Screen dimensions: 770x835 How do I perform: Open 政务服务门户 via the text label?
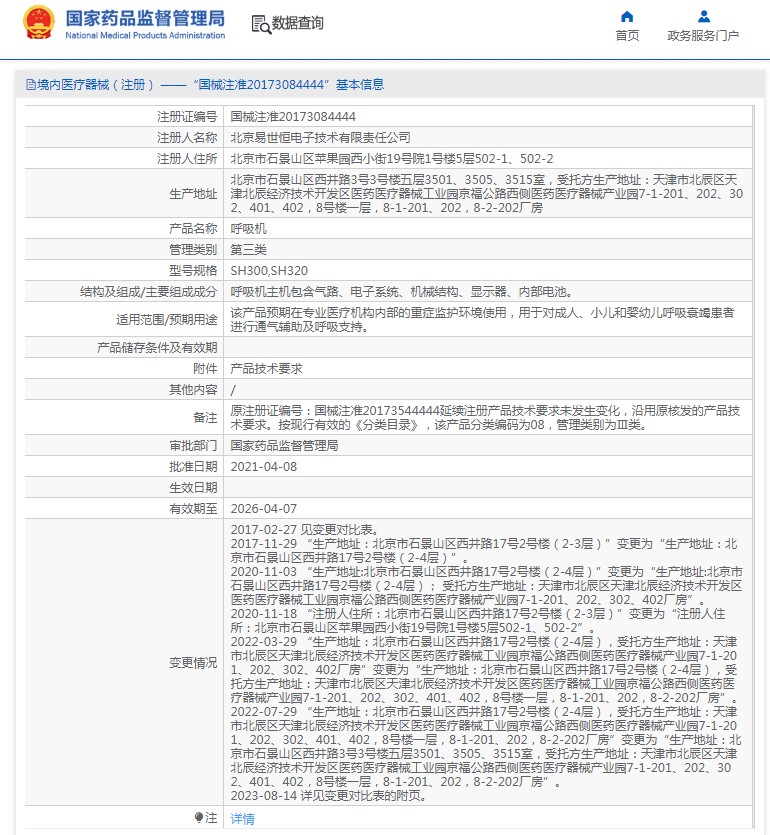point(703,36)
